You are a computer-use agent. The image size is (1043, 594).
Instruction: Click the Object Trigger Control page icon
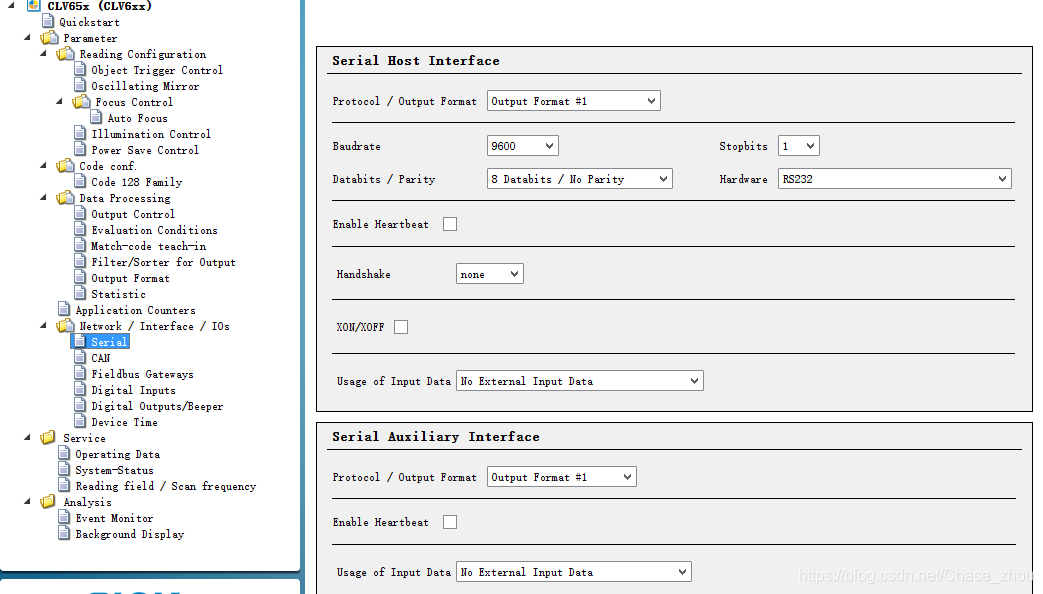point(80,69)
